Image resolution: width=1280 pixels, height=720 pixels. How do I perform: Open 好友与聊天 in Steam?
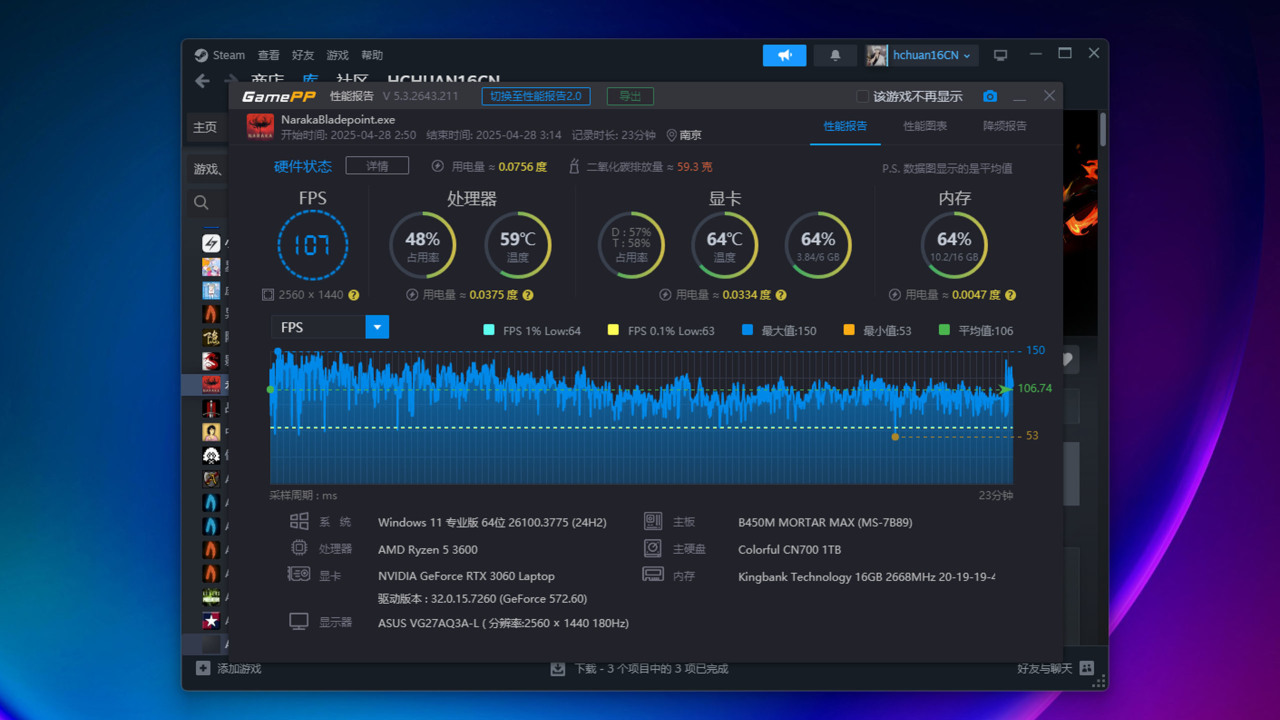(x=1045, y=668)
